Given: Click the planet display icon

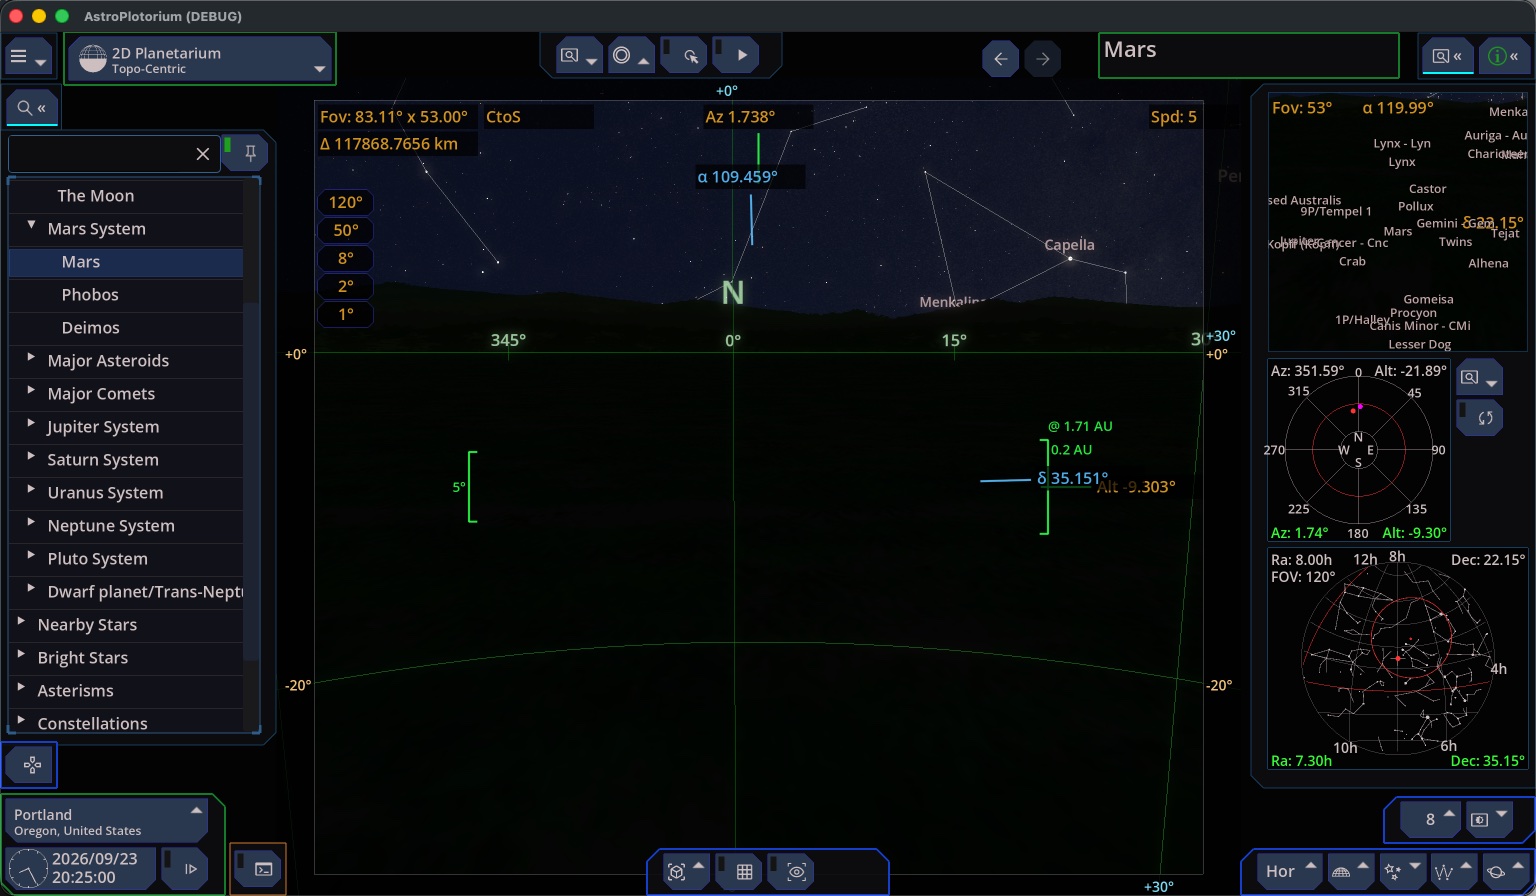Looking at the screenshot, I should (x=1502, y=871).
